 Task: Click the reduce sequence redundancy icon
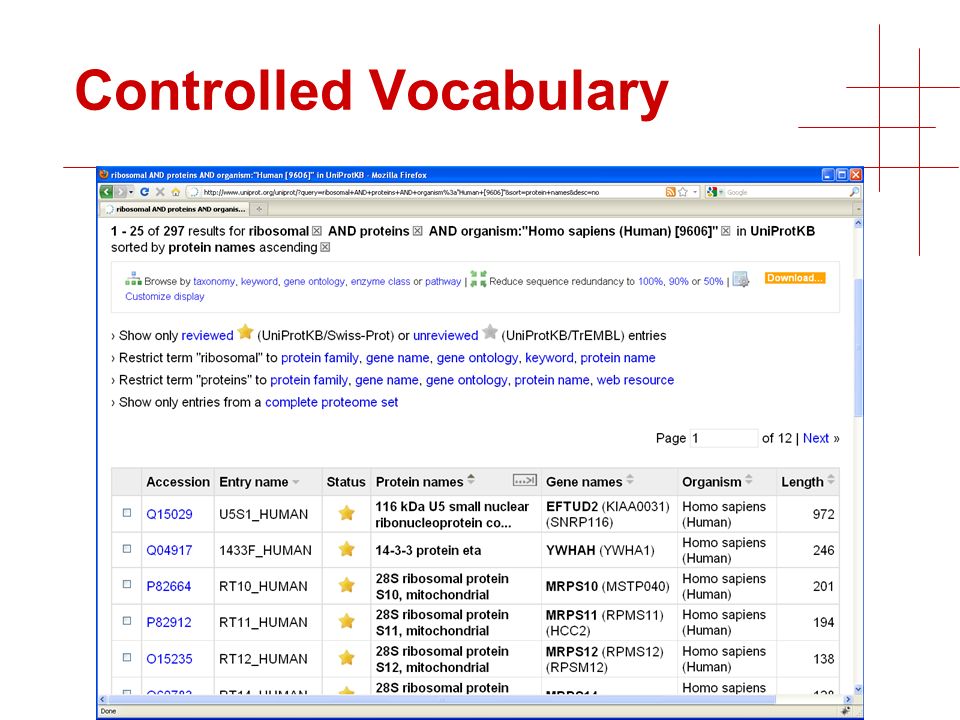coord(478,279)
